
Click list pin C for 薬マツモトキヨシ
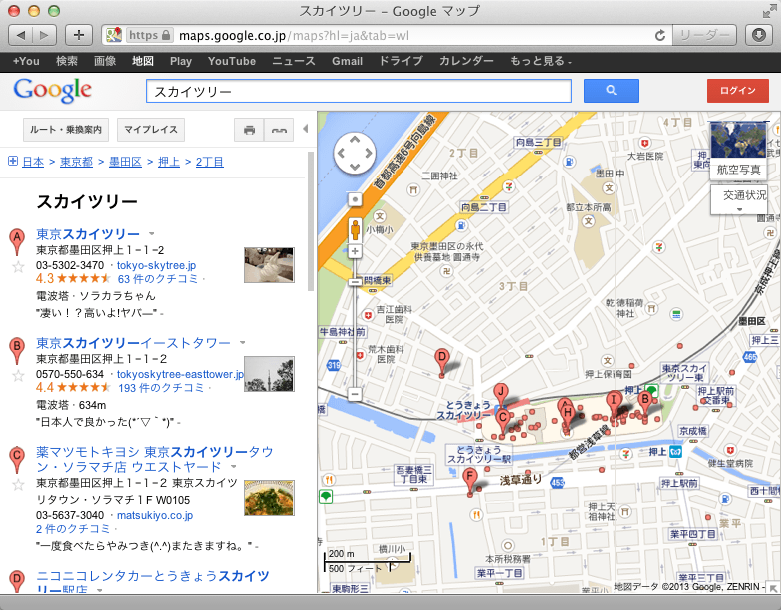17,459
